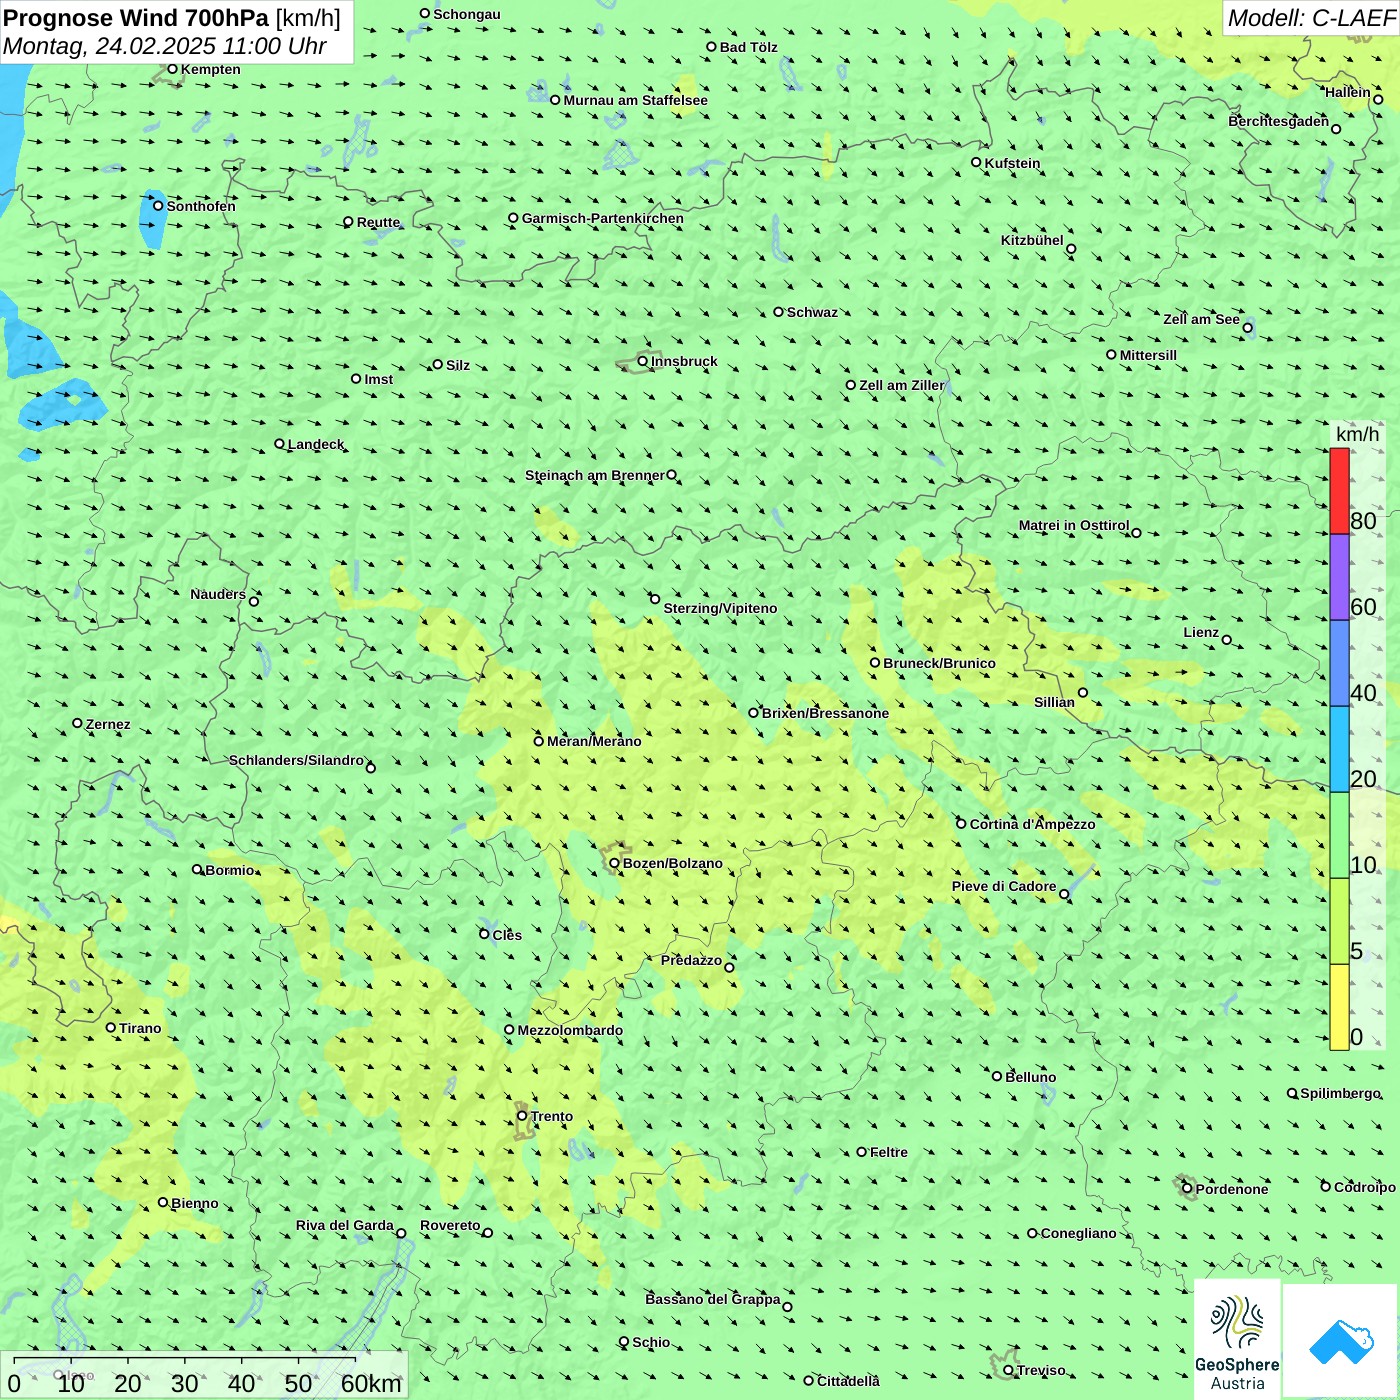This screenshot has width=1400, height=1400.
Task: Click the 'Bad Tölz' label
Action: point(749,48)
